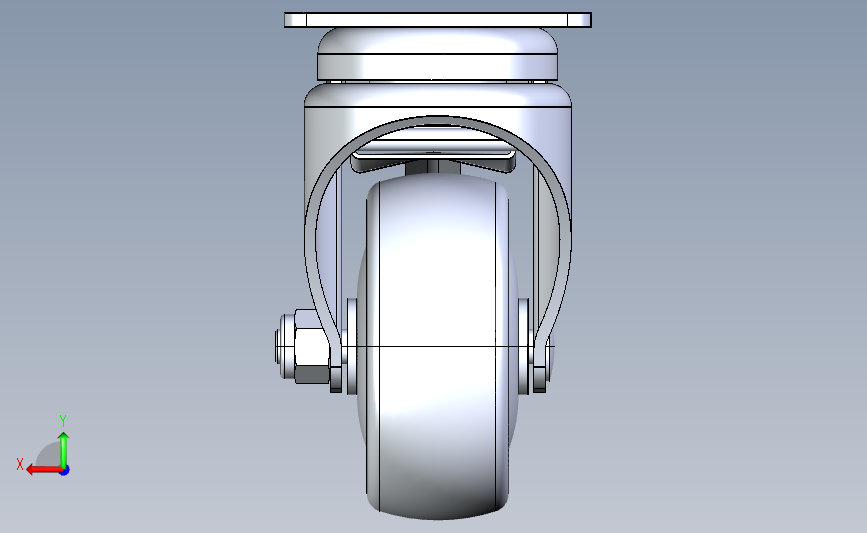Select the swivel bearing housing below the top plate
867x533 pixels.
437,54
